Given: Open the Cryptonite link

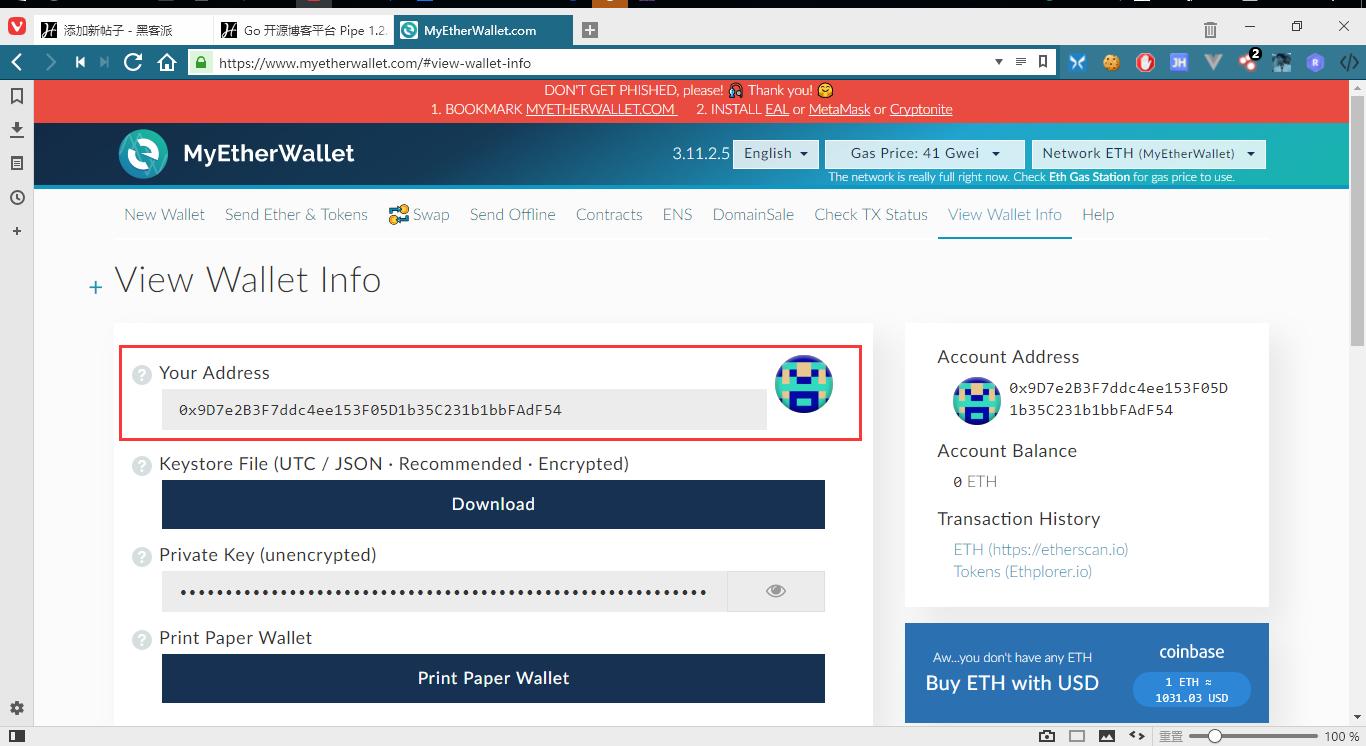Looking at the screenshot, I should tap(921, 109).
